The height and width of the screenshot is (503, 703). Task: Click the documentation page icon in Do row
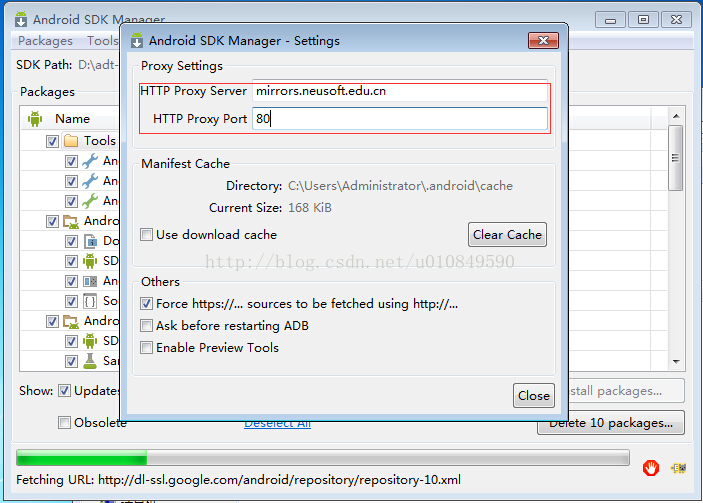(x=90, y=241)
